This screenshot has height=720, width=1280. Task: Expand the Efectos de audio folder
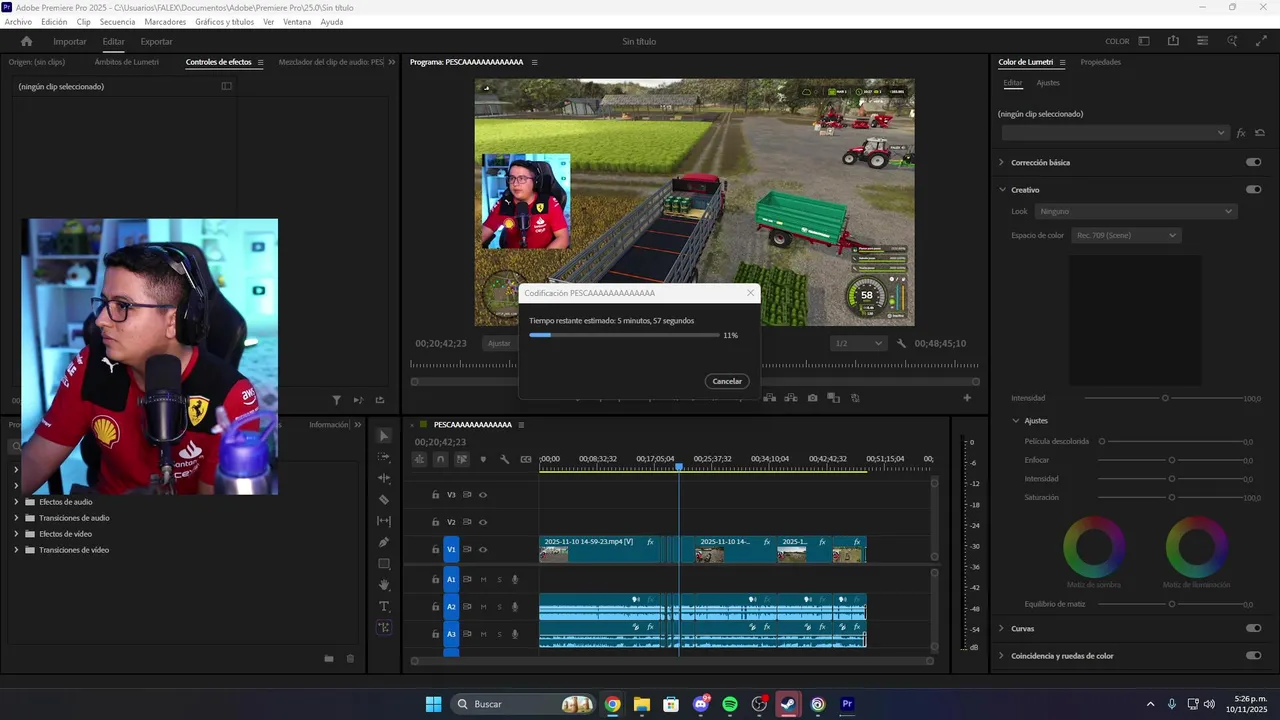point(16,502)
